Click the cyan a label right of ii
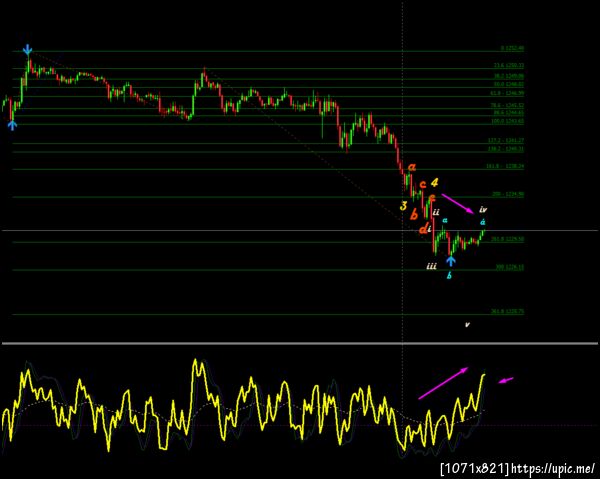The width and height of the screenshot is (600, 479). [445, 220]
